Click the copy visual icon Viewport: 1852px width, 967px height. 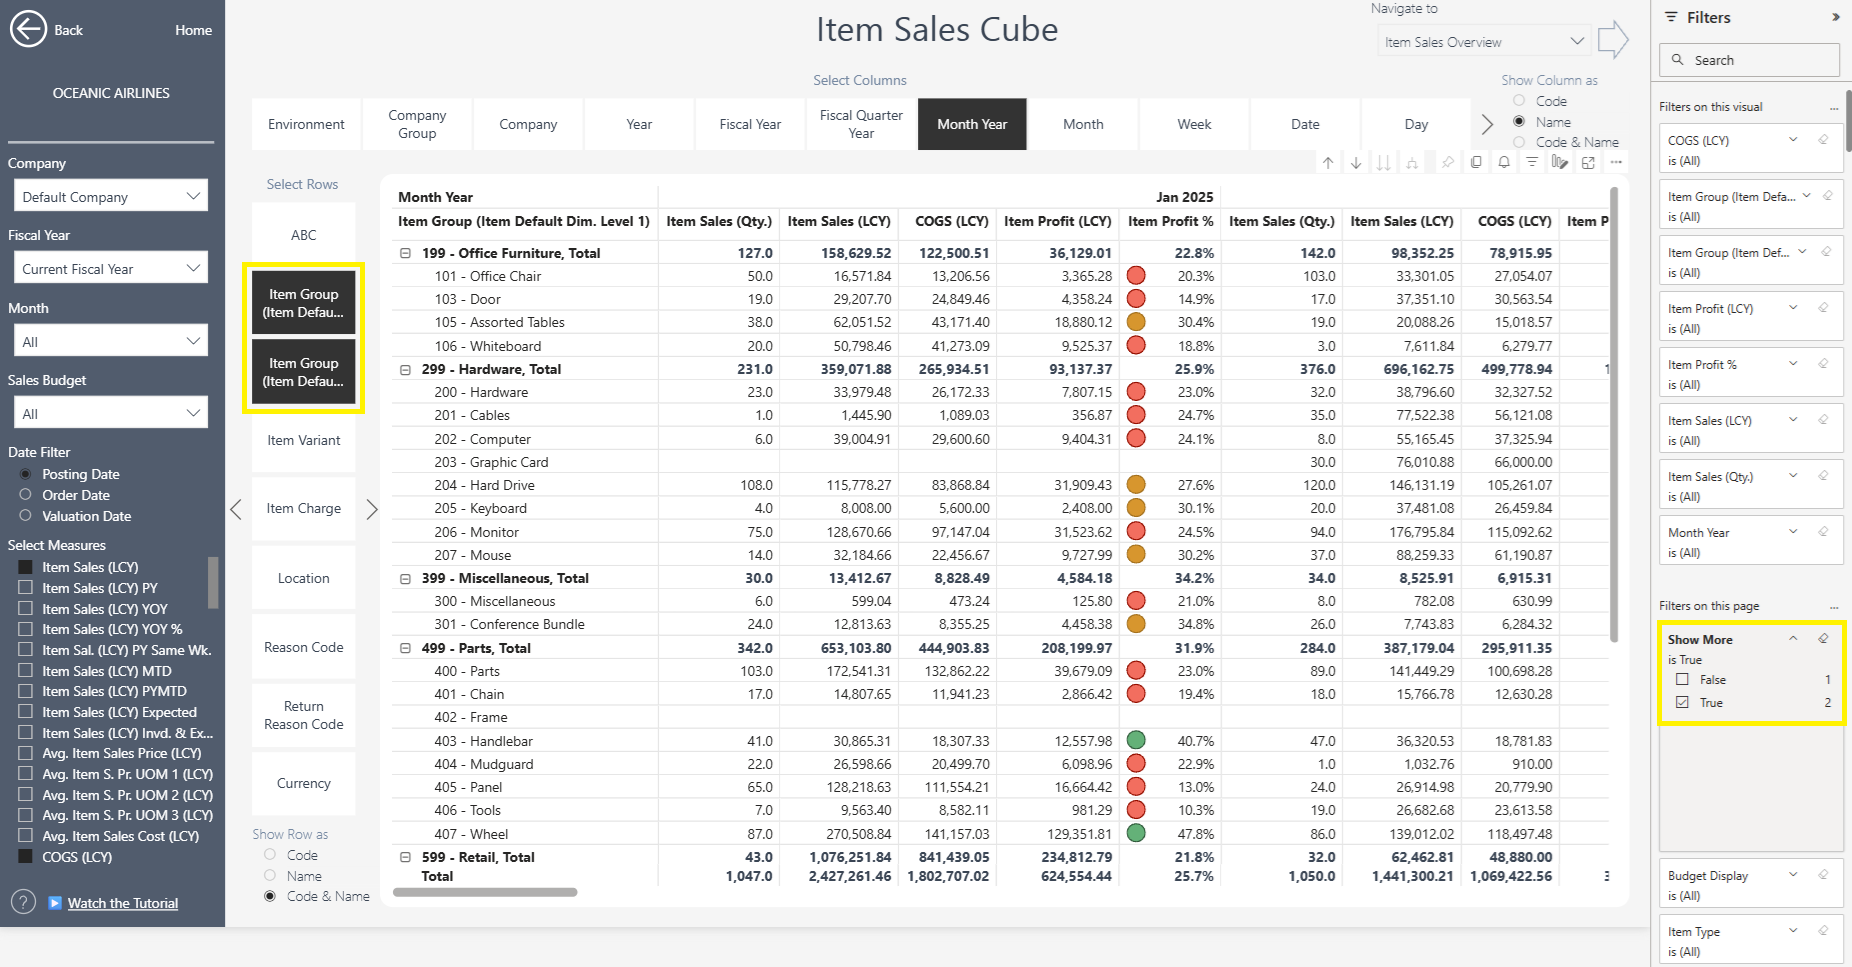pos(1476,163)
